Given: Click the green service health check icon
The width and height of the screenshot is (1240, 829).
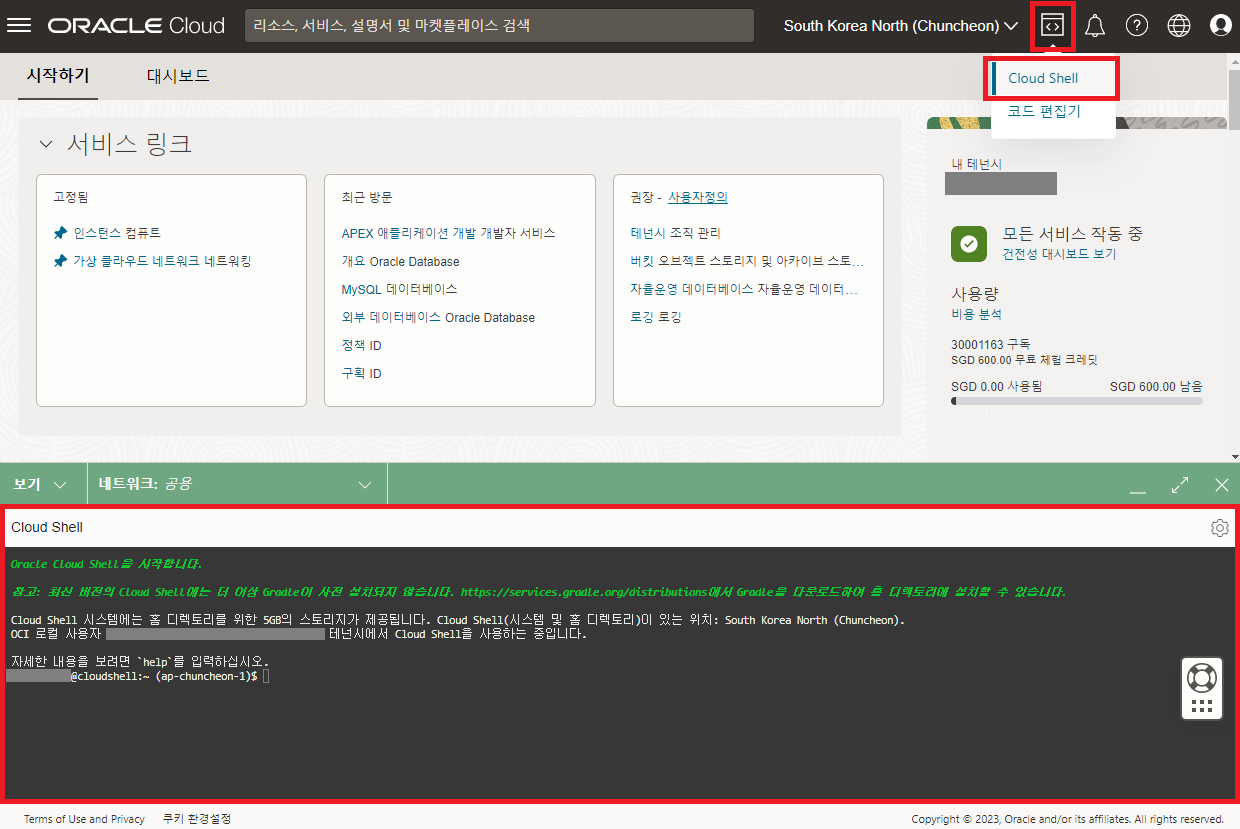Looking at the screenshot, I should (969, 243).
